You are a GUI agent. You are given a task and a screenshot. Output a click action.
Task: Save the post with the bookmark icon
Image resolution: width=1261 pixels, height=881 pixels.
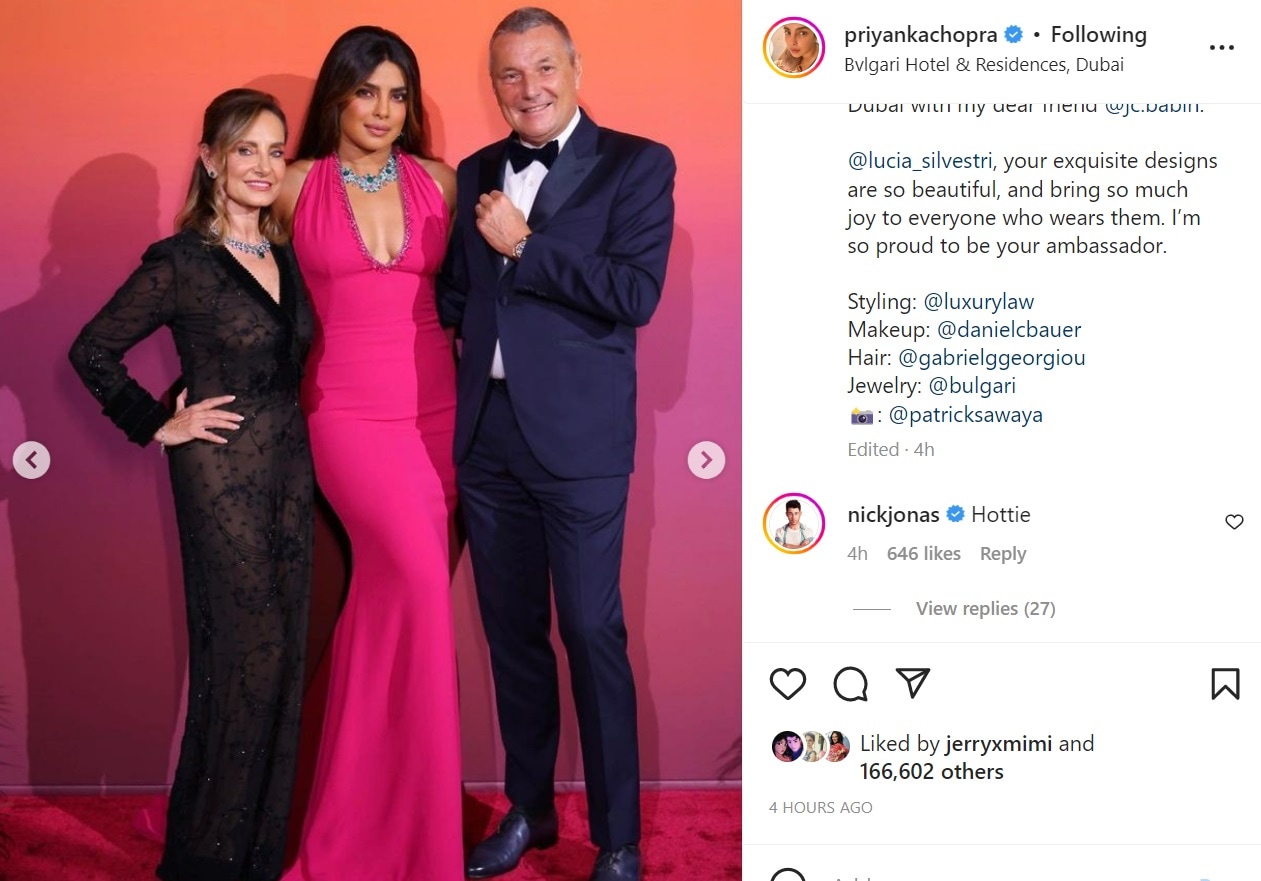click(1225, 684)
